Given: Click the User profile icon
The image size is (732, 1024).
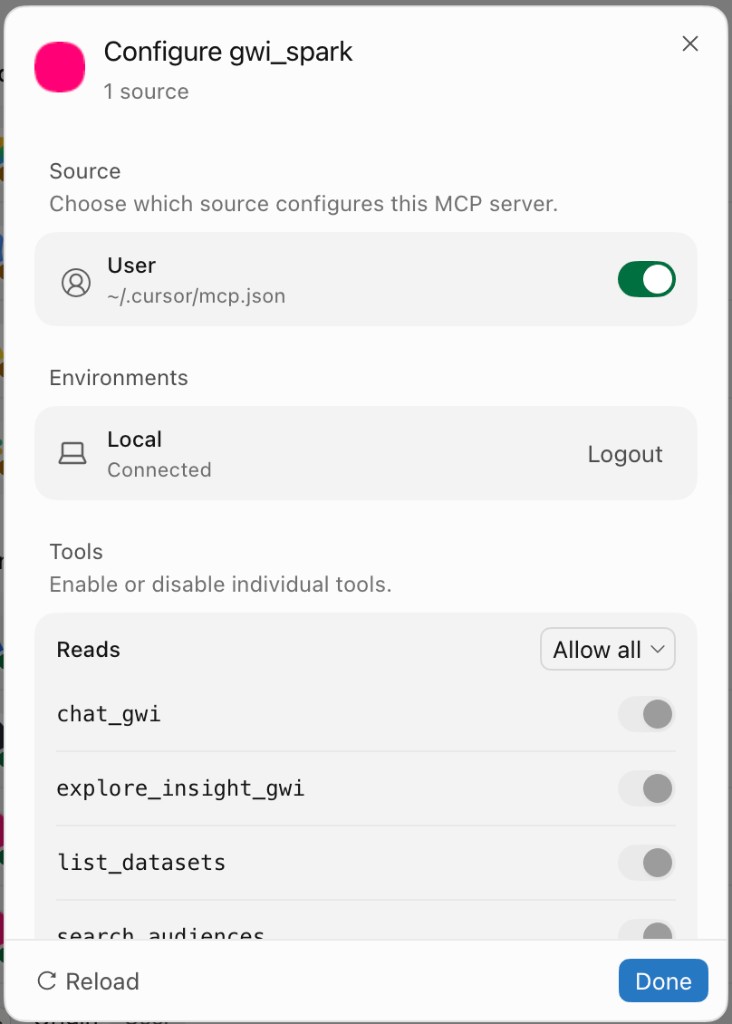Looking at the screenshot, I should [x=76, y=283].
